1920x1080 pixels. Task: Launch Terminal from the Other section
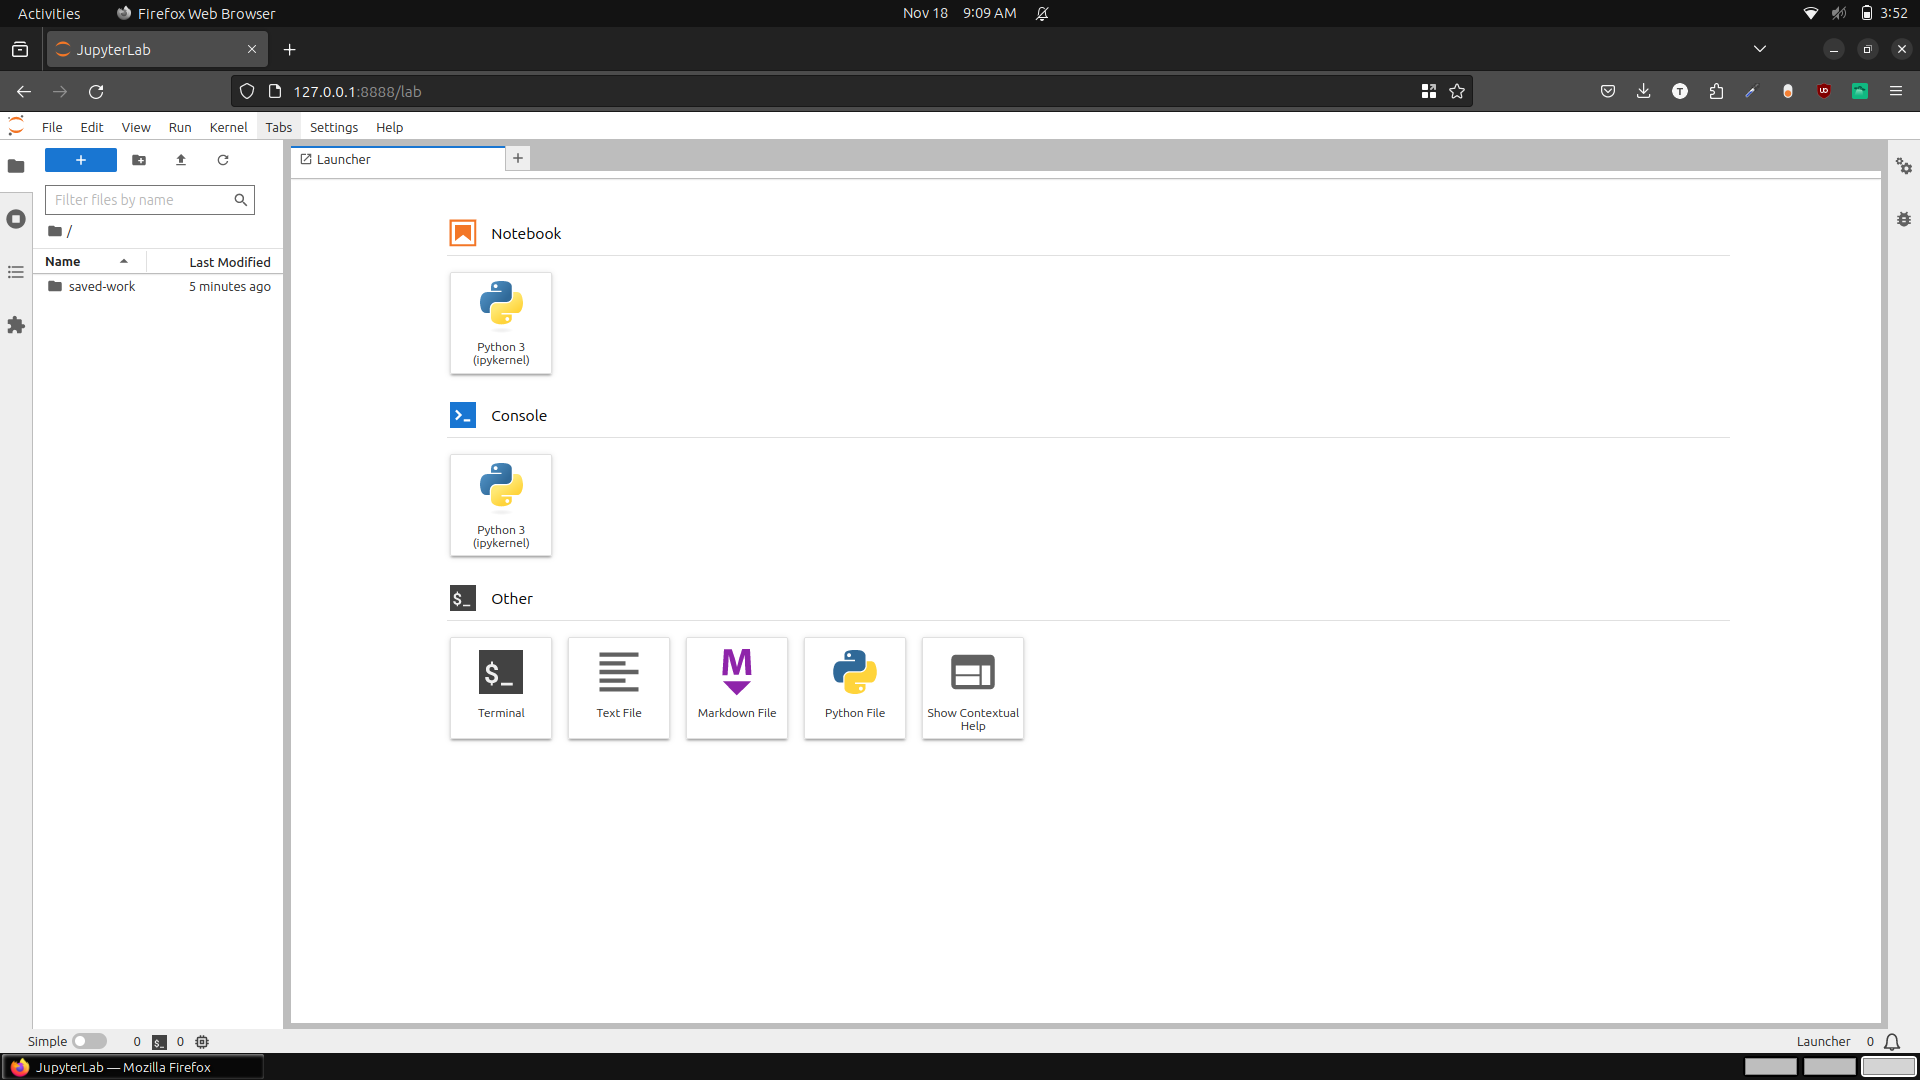(x=501, y=688)
